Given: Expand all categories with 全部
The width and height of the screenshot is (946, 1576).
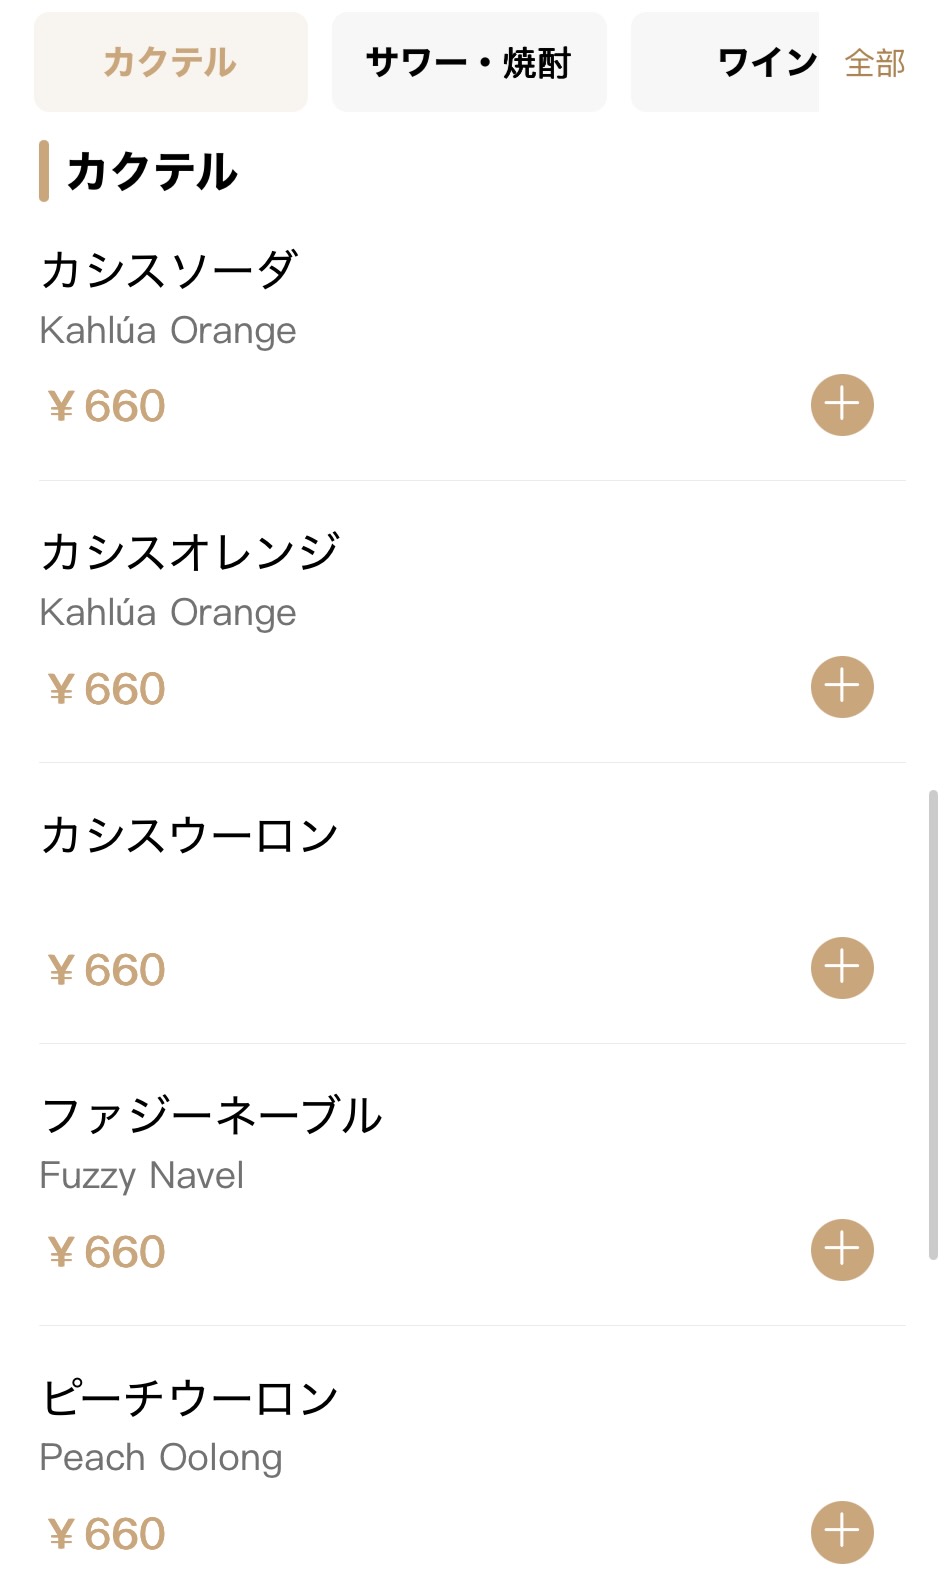Looking at the screenshot, I should (875, 63).
